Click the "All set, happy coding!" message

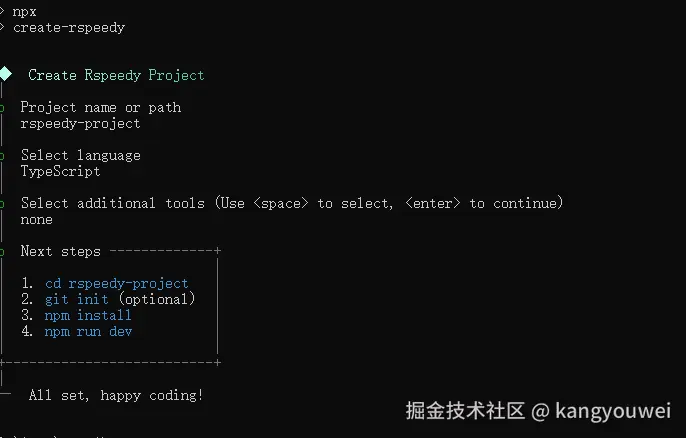pos(116,395)
